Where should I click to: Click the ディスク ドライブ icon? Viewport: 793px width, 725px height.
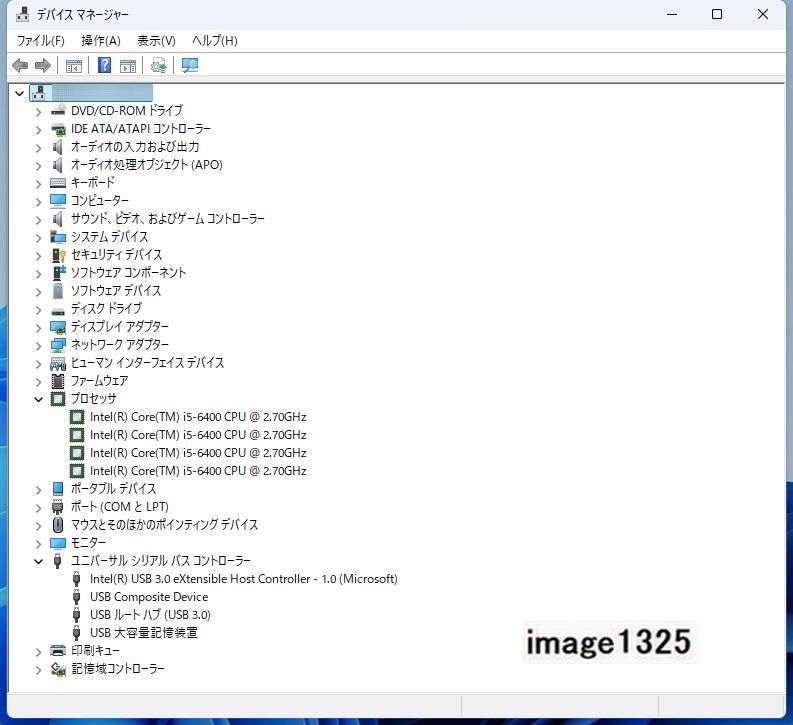58,309
